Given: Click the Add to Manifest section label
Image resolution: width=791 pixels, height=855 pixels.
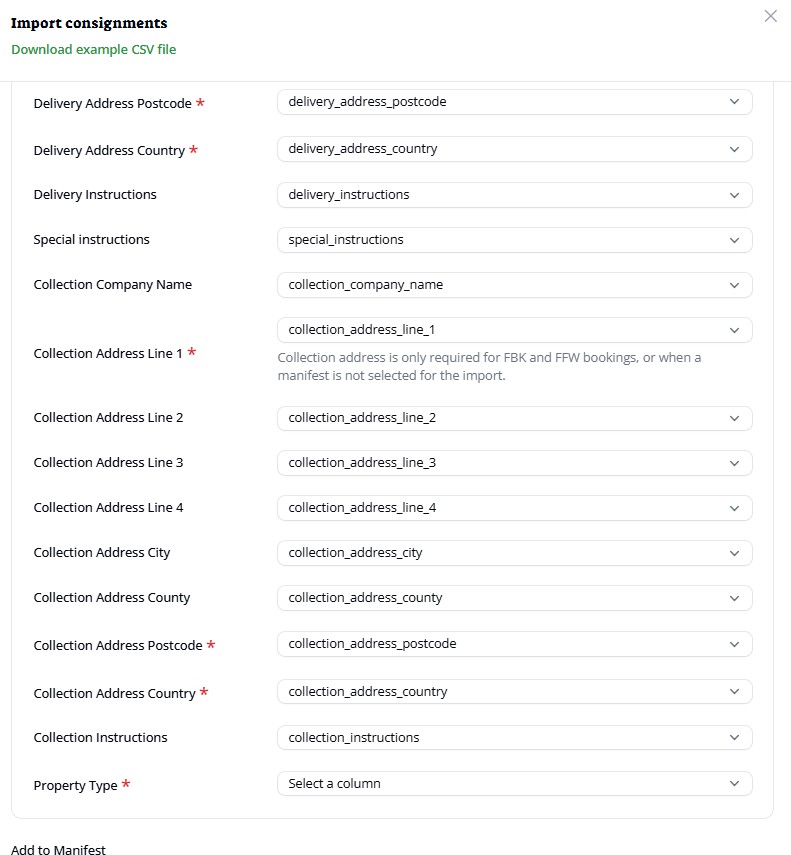Looking at the screenshot, I should coord(58,850).
